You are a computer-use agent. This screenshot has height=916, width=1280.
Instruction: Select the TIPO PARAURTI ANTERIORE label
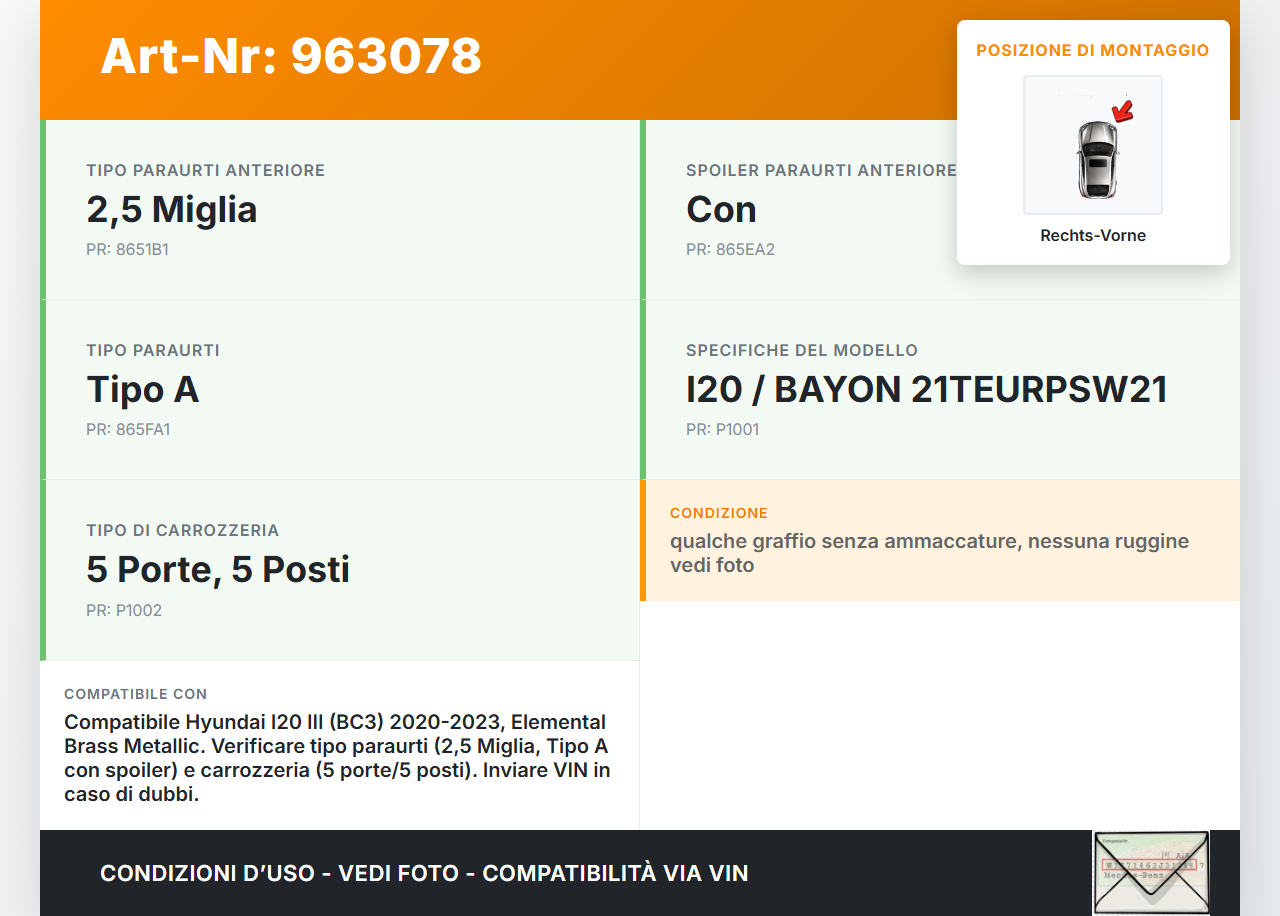206,171
